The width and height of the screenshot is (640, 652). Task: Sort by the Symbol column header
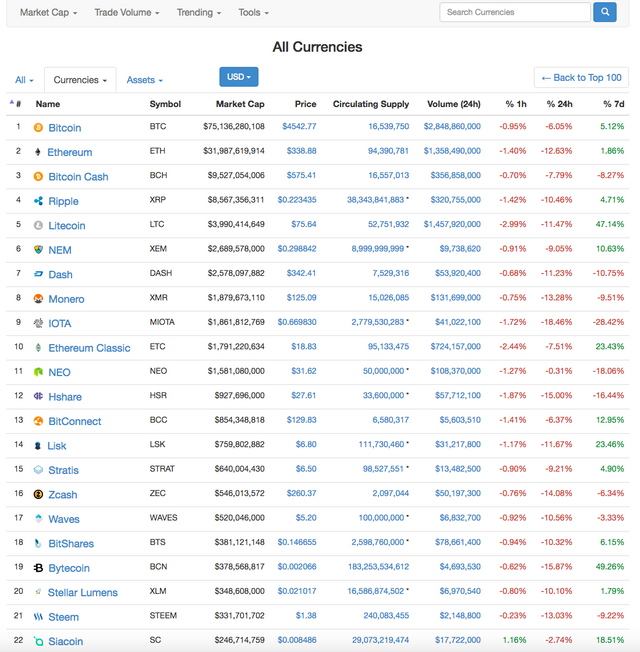[x=165, y=104]
